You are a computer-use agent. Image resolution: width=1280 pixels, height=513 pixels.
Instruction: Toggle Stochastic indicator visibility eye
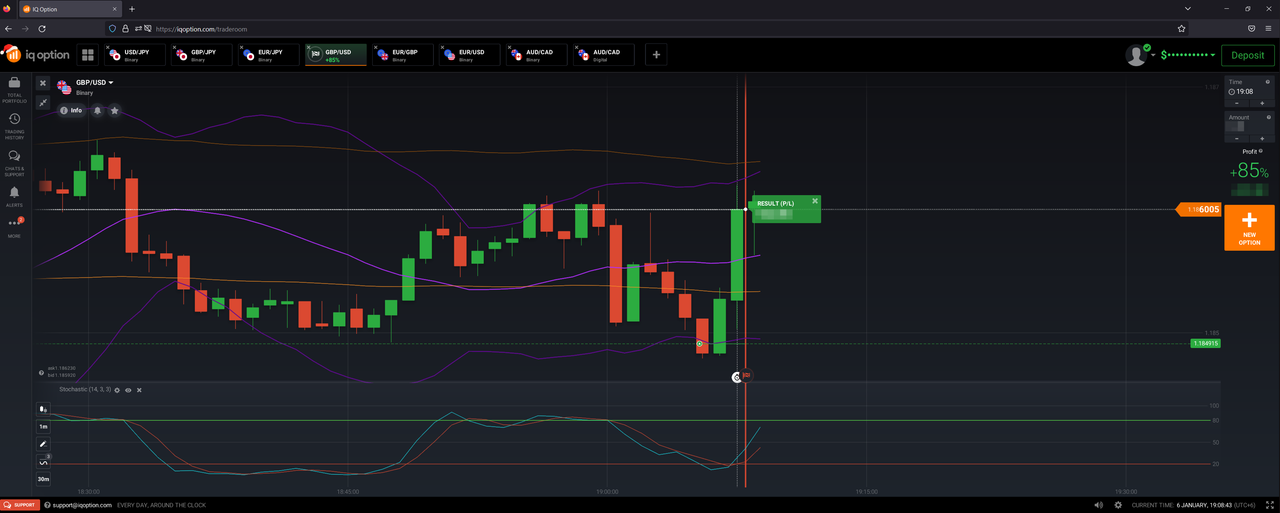click(x=128, y=390)
